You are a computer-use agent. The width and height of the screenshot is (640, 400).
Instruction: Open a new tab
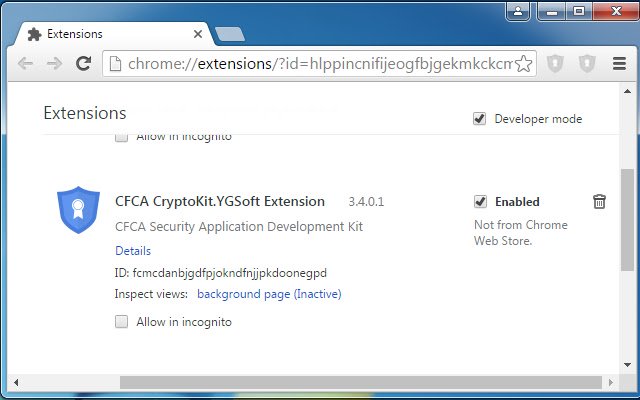[x=229, y=34]
